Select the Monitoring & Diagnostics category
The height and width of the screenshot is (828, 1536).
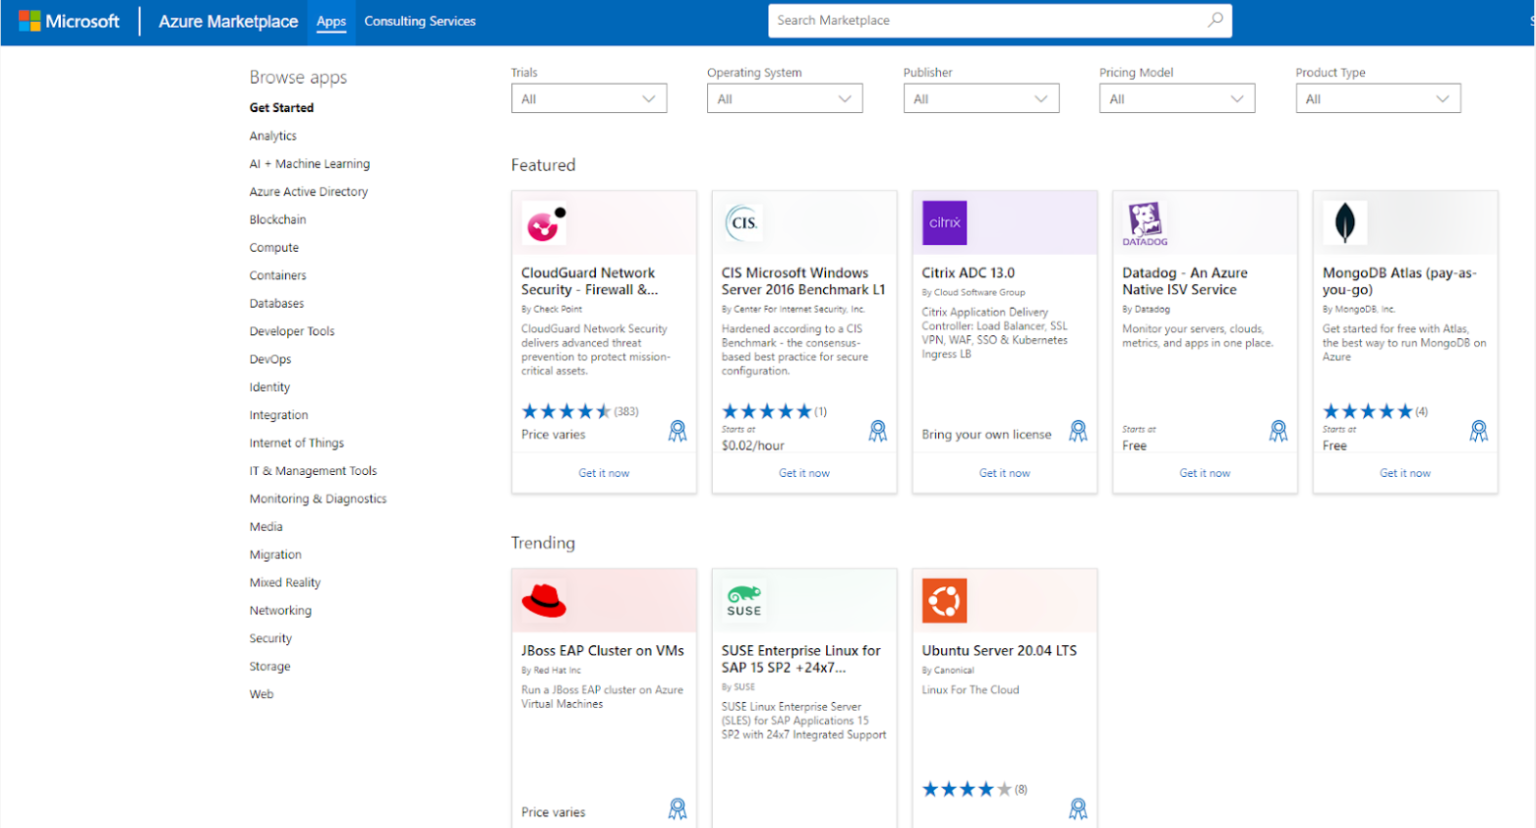click(x=318, y=499)
